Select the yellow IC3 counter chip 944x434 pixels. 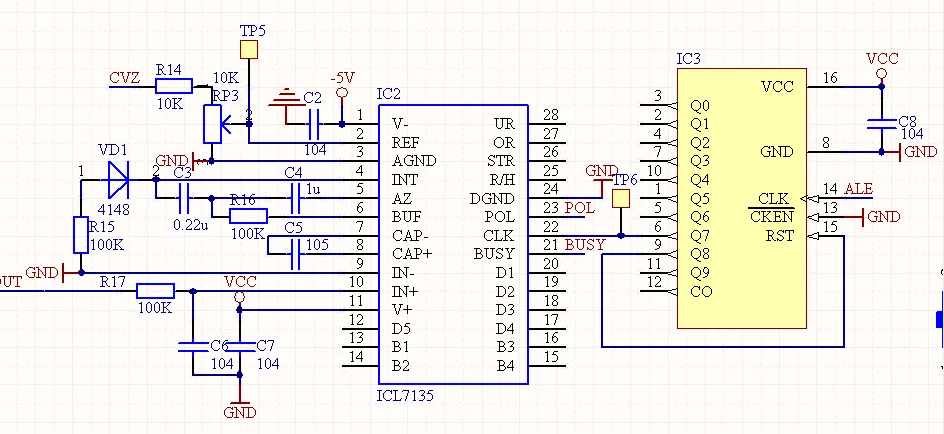click(x=742, y=198)
